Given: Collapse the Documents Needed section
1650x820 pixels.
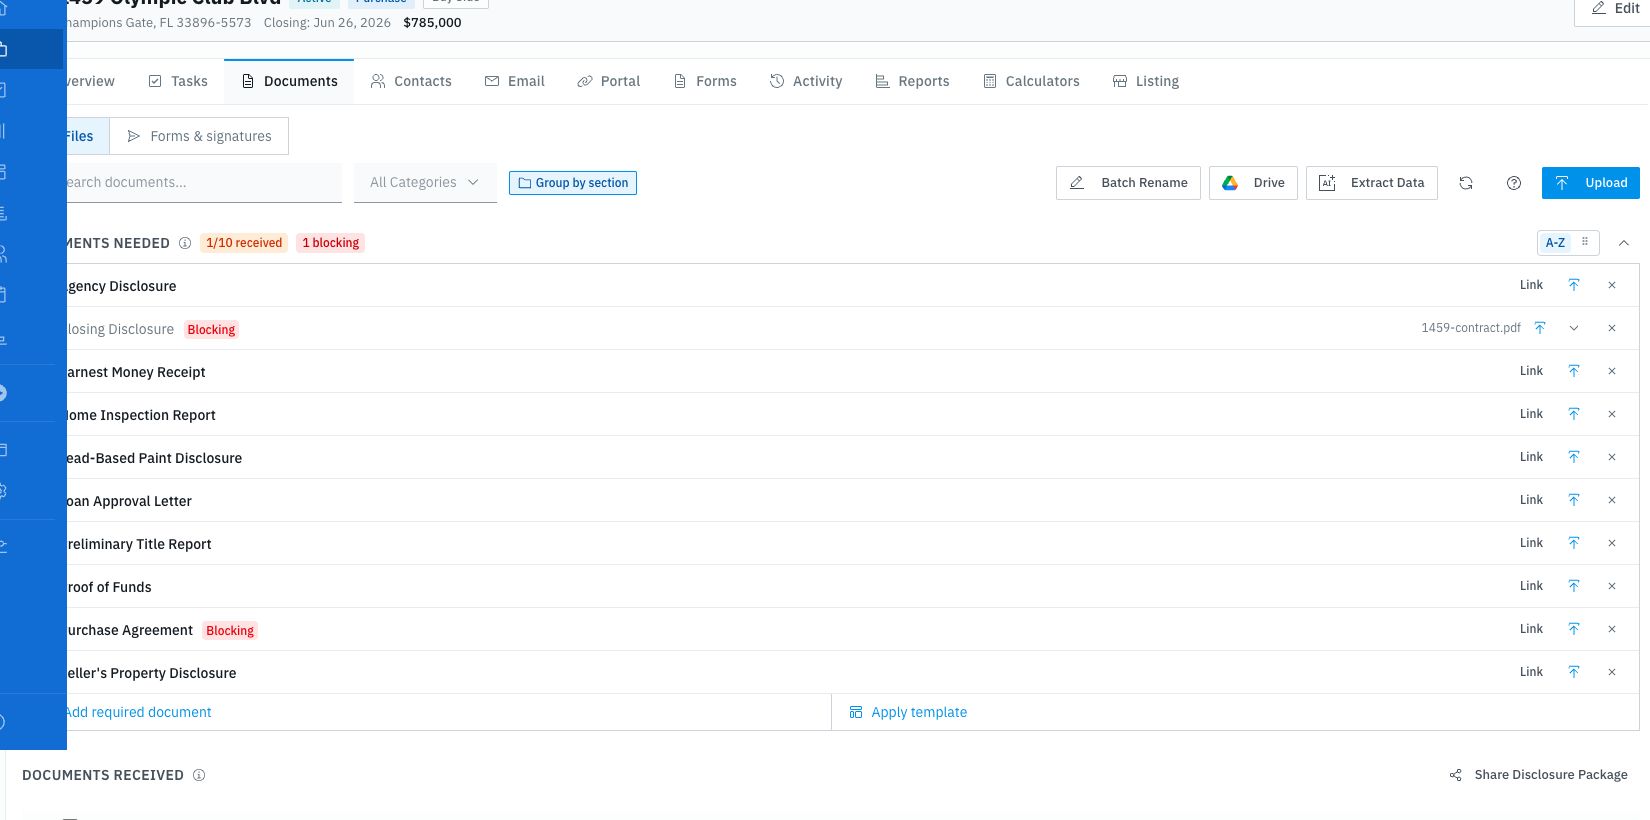Looking at the screenshot, I should coord(1624,243).
